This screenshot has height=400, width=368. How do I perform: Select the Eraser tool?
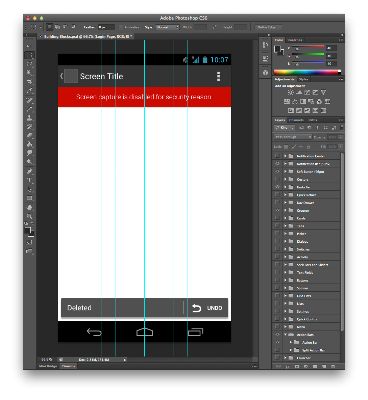[30, 135]
